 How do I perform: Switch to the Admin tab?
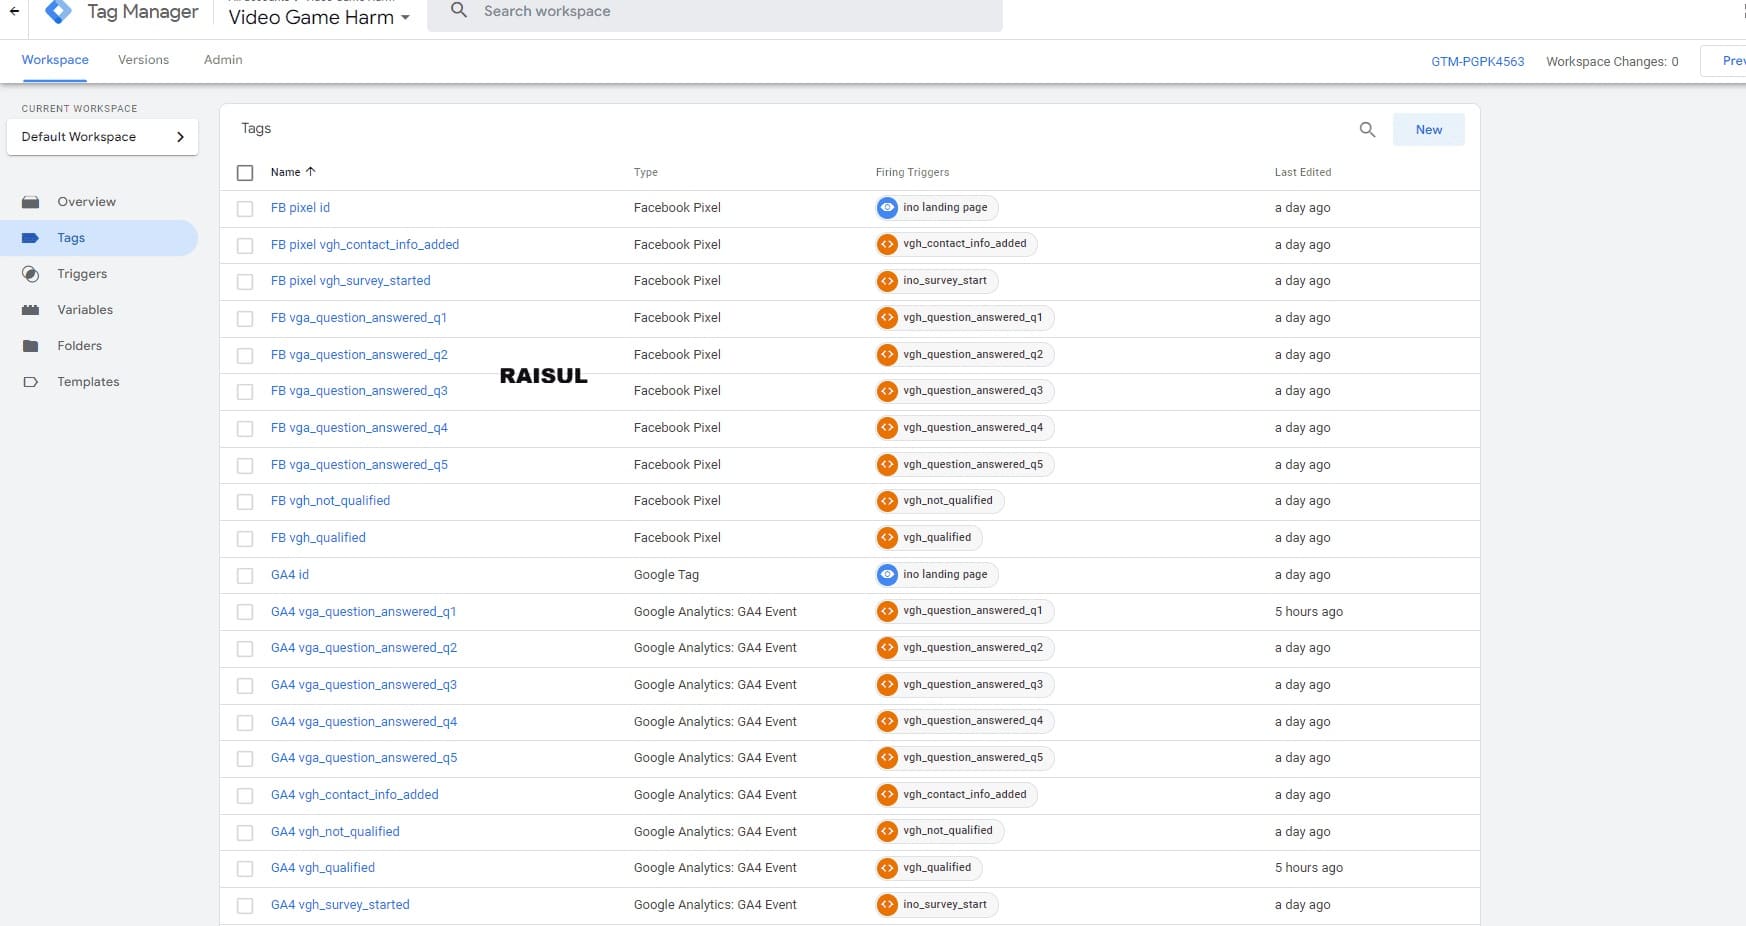click(x=223, y=60)
